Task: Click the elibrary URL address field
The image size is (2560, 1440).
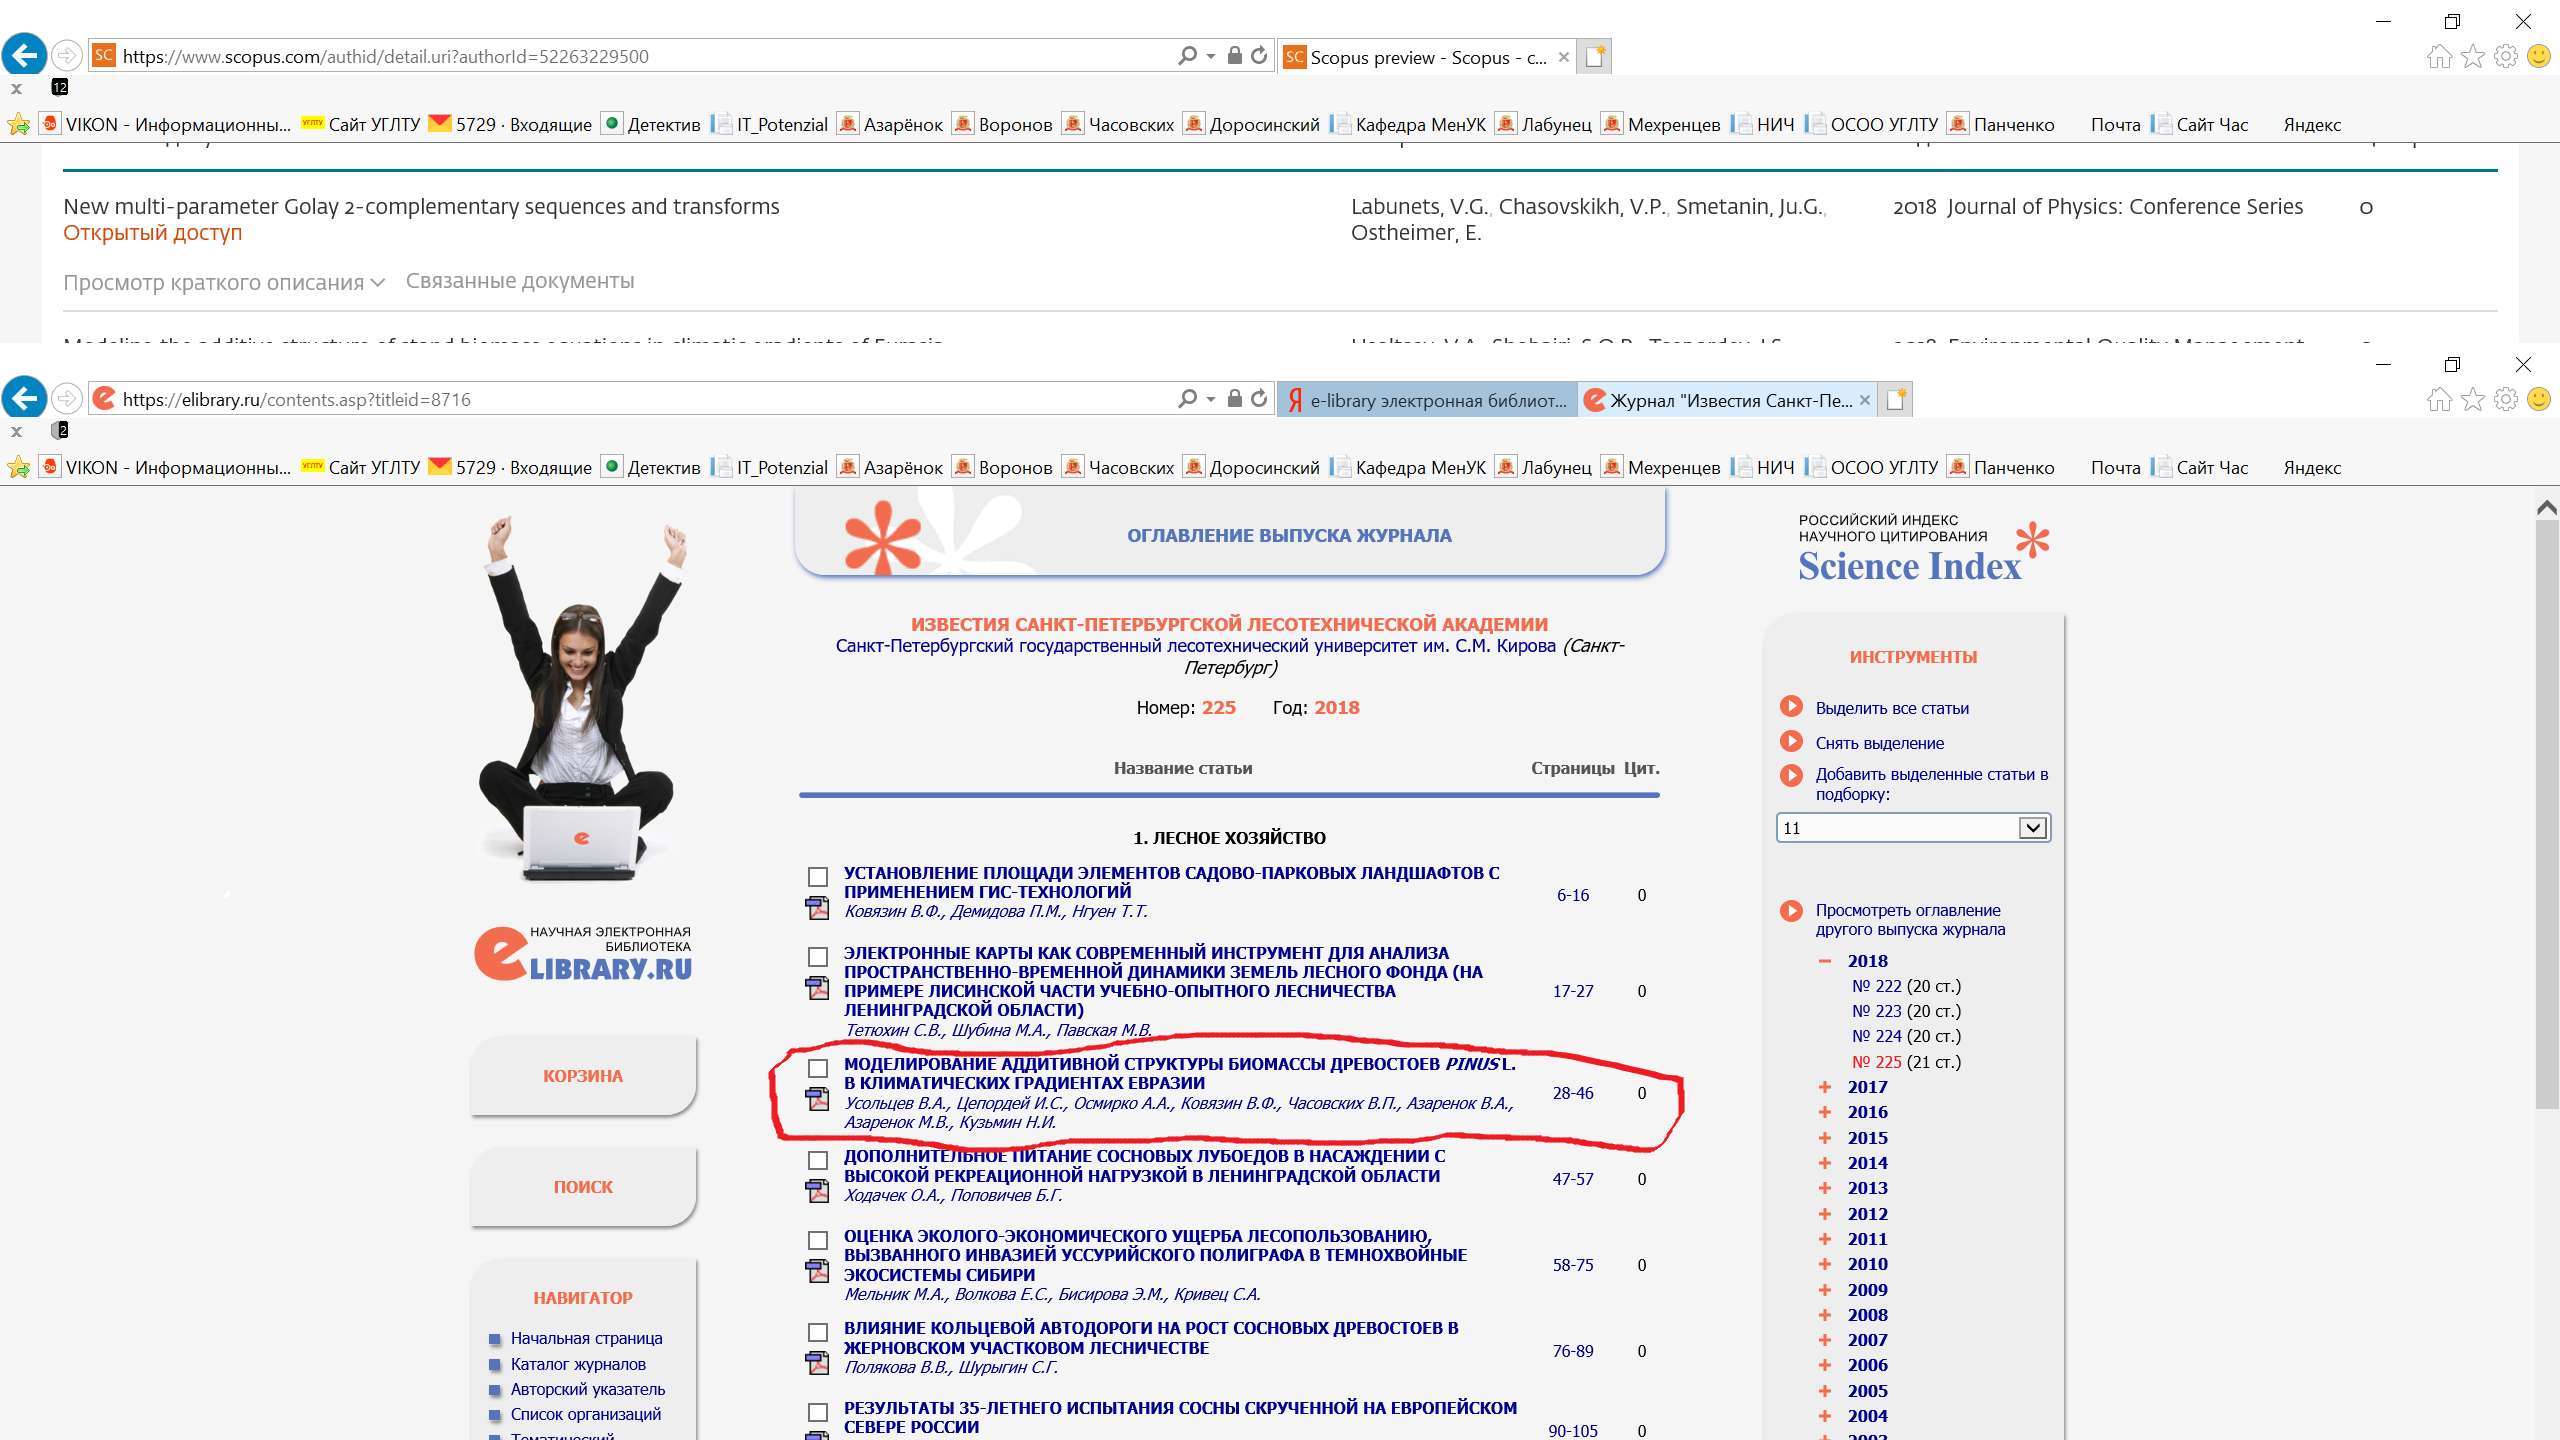Action: point(640,399)
